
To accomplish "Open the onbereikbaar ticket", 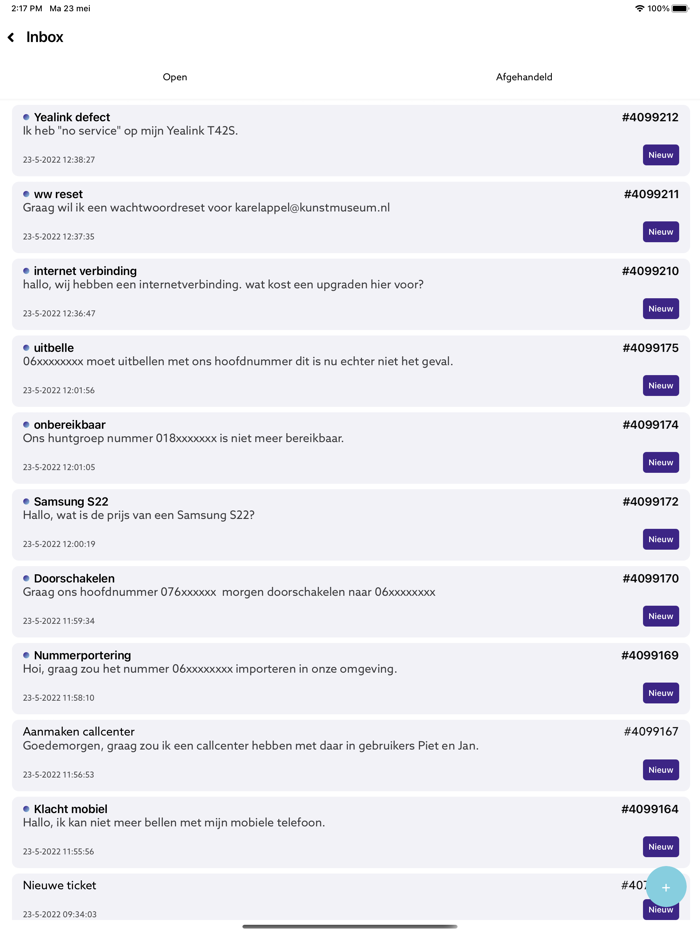I will 69,425.
